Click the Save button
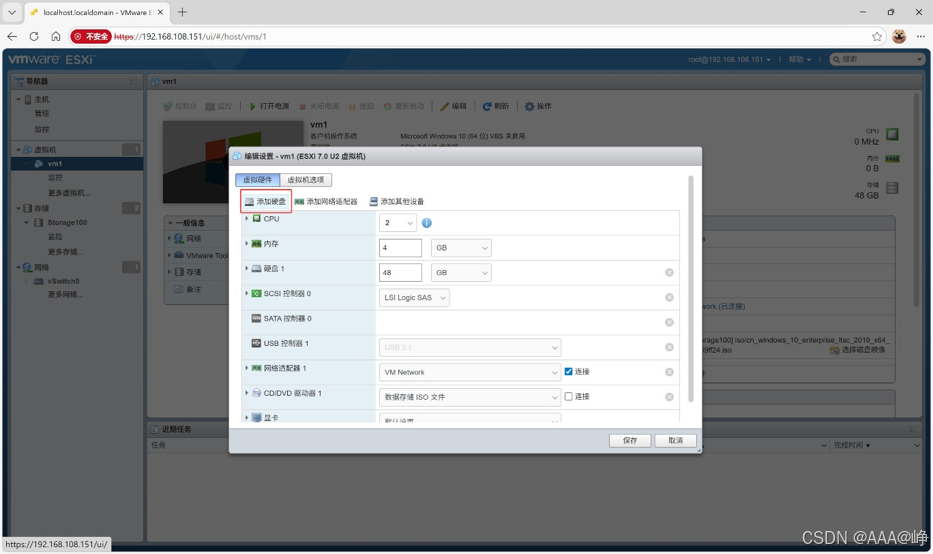 click(x=630, y=440)
